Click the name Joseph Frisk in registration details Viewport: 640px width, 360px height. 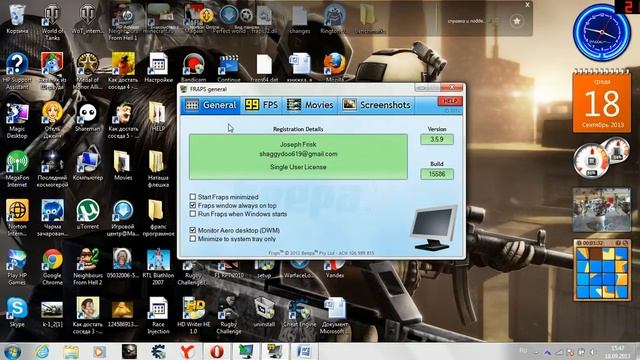tap(298, 144)
